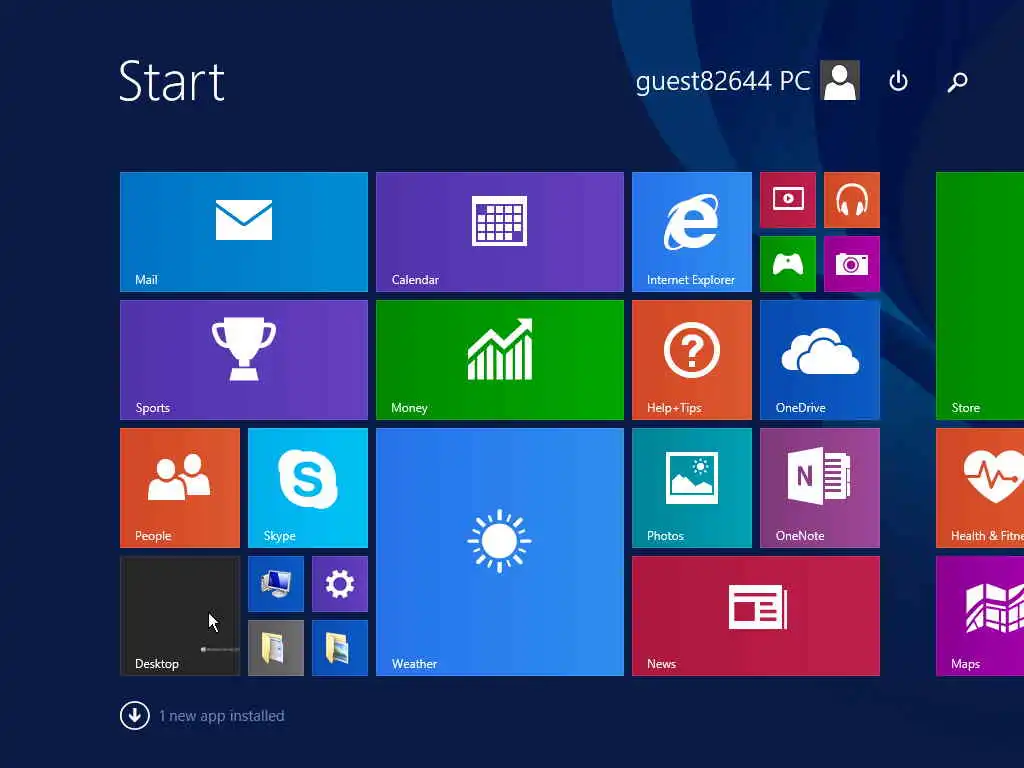Image resolution: width=1024 pixels, height=768 pixels.
Task: Open the Money chart tile
Action: [x=500, y=360]
